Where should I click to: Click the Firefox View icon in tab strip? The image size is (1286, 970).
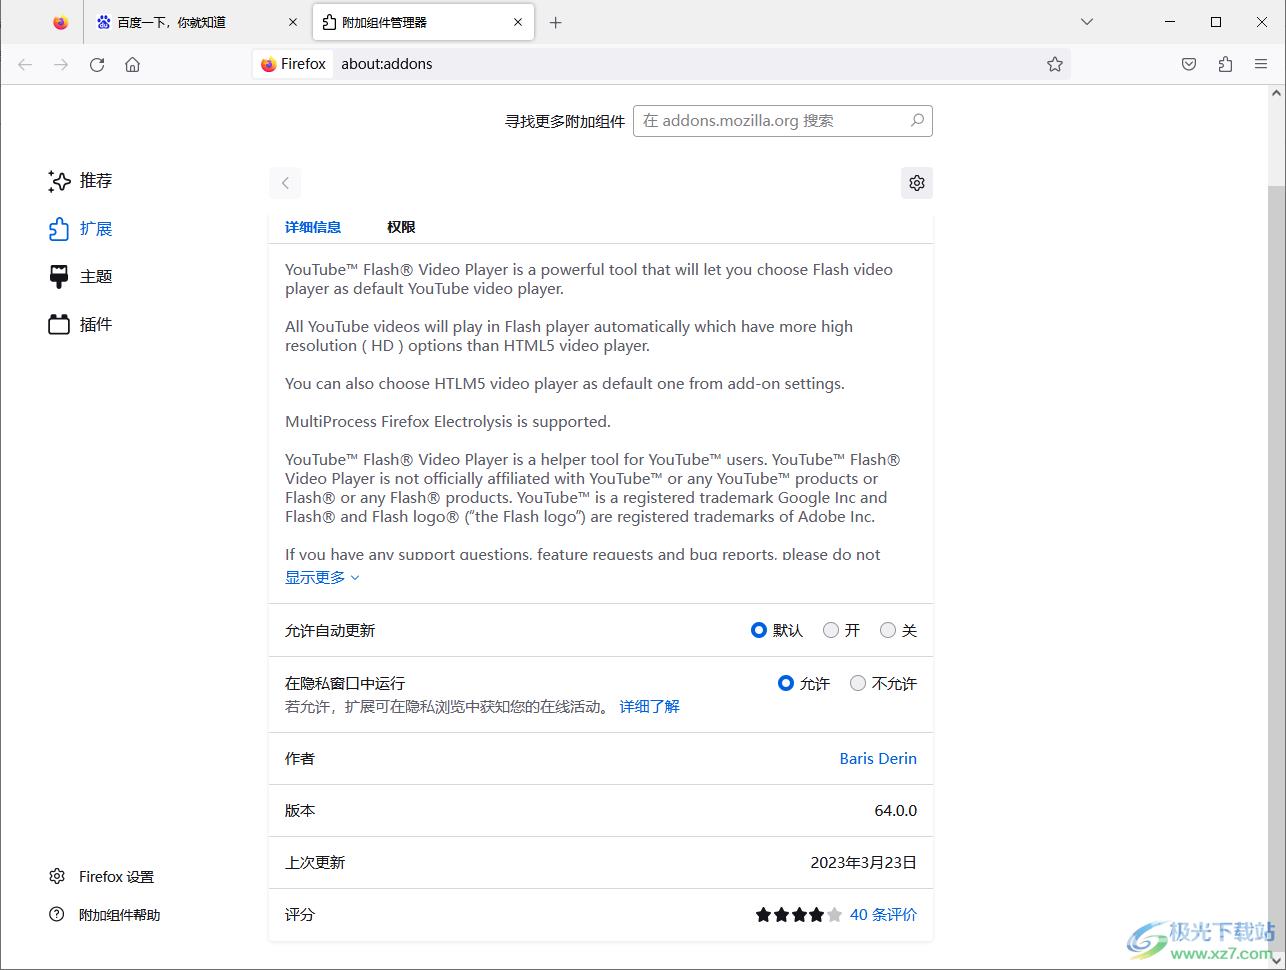61,22
